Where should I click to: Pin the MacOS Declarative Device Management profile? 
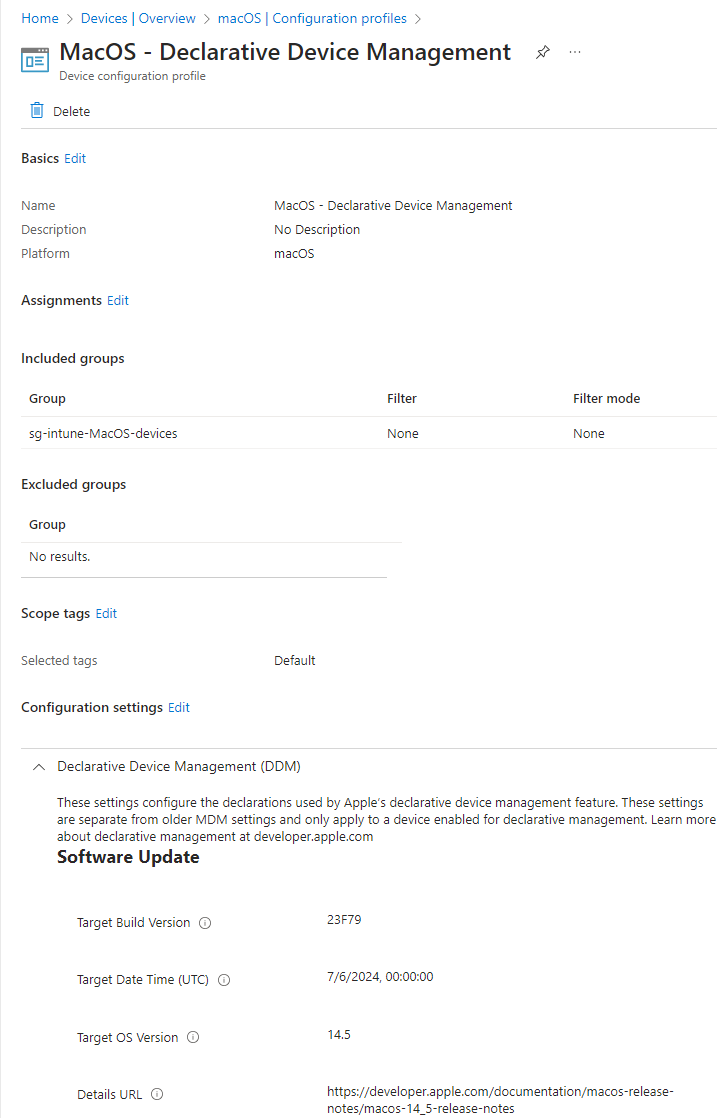(542, 52)
